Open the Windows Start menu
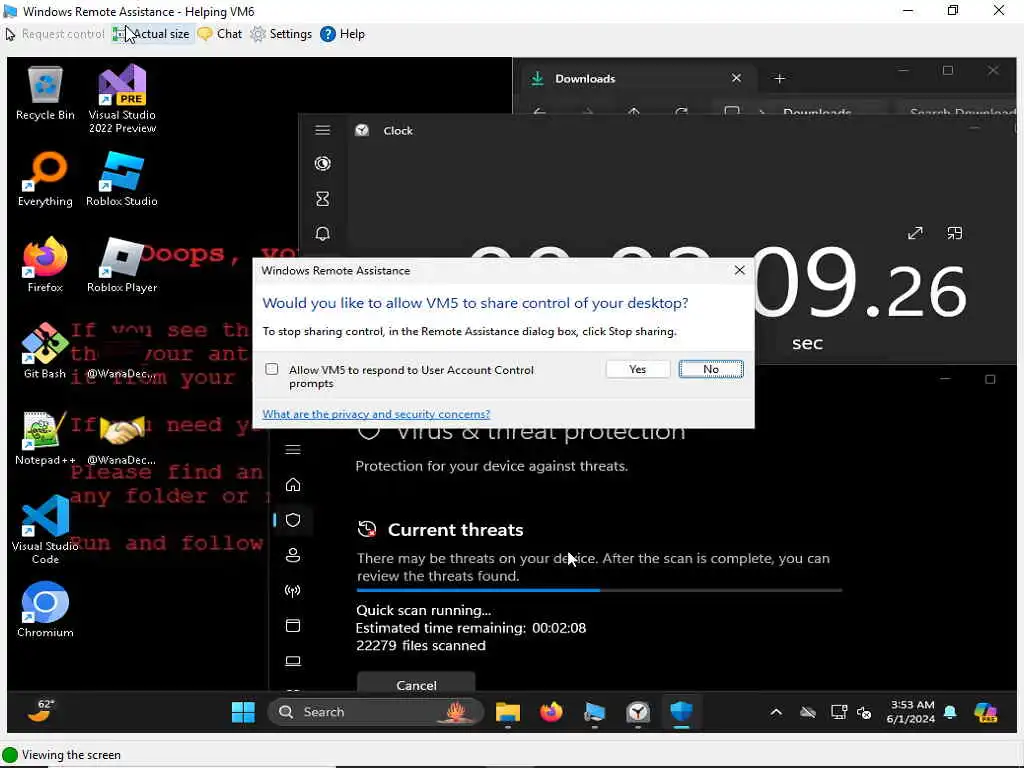The image size is (1024, 768). [x=244, y=712]
